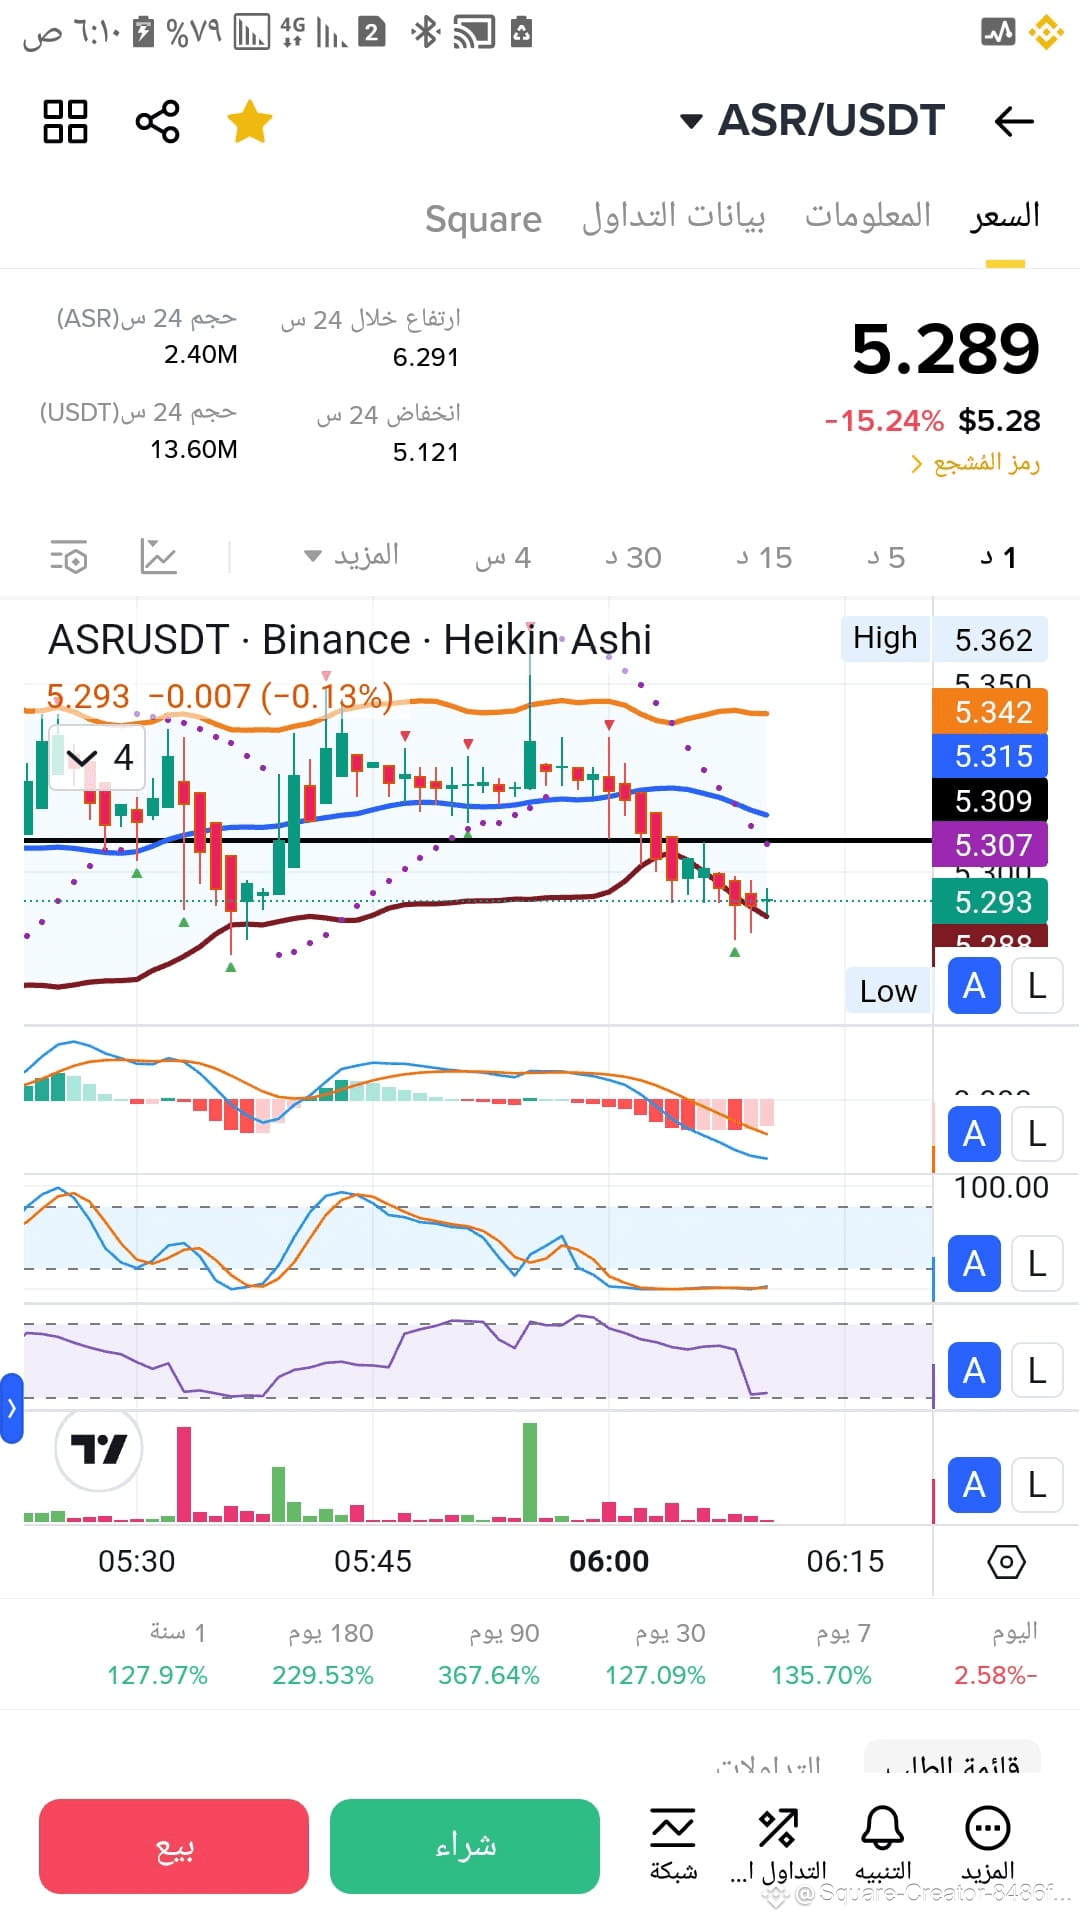Open the التداول trading tools icon
The height and width of the screenshot is (1920, 1080).
pyautogui.click(x=778, y=1845)
